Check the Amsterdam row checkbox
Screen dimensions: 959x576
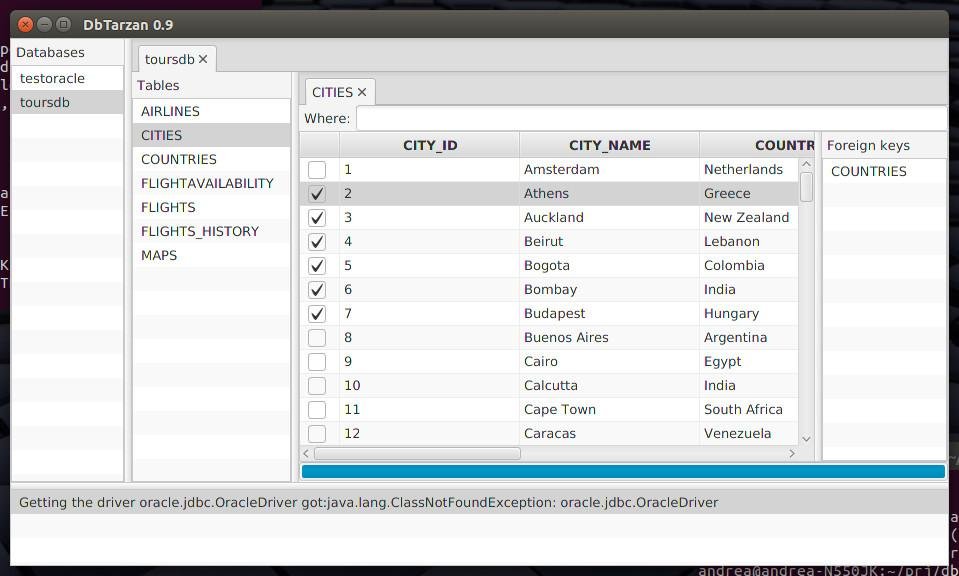tap(317, 169)
